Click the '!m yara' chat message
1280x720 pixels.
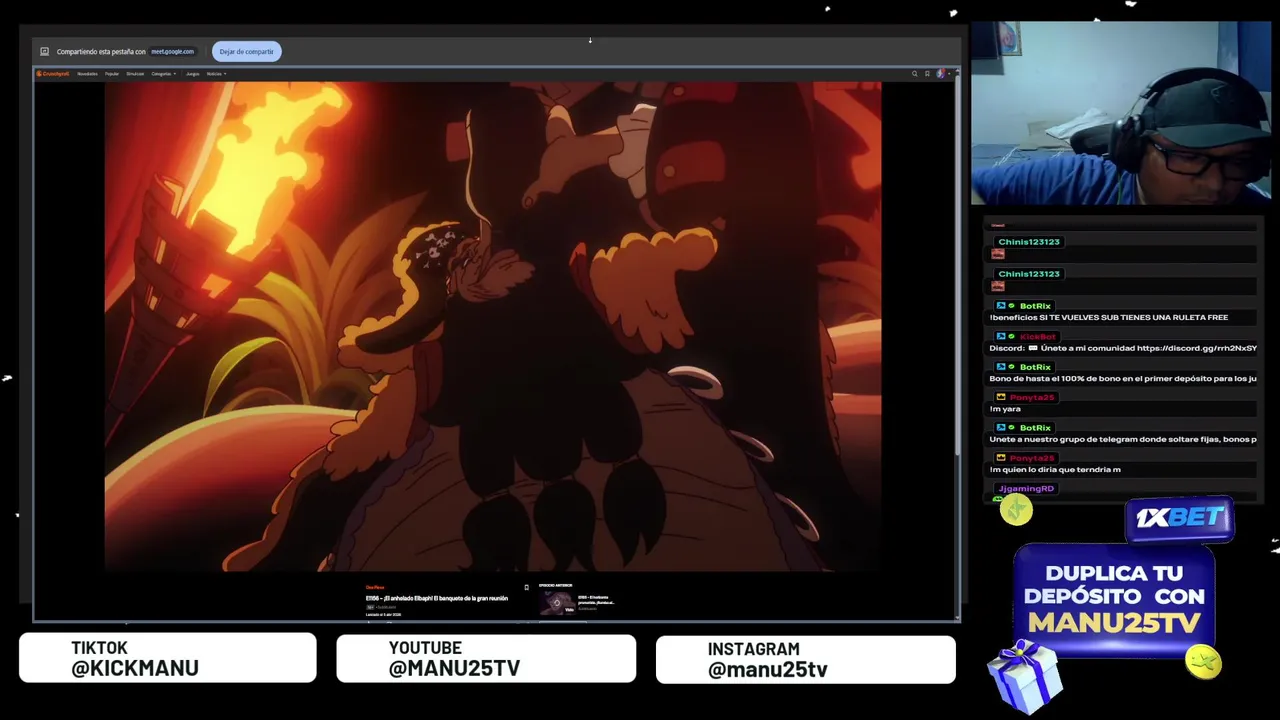tap(1005, 409)
